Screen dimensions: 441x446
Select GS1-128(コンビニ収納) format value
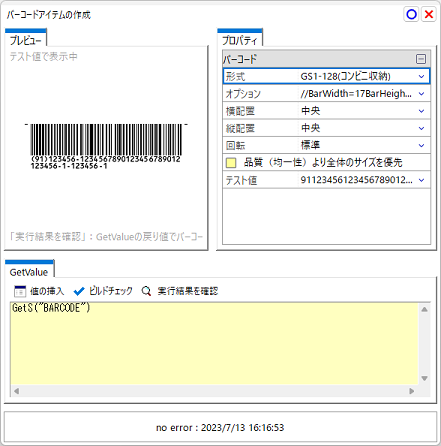345,76
